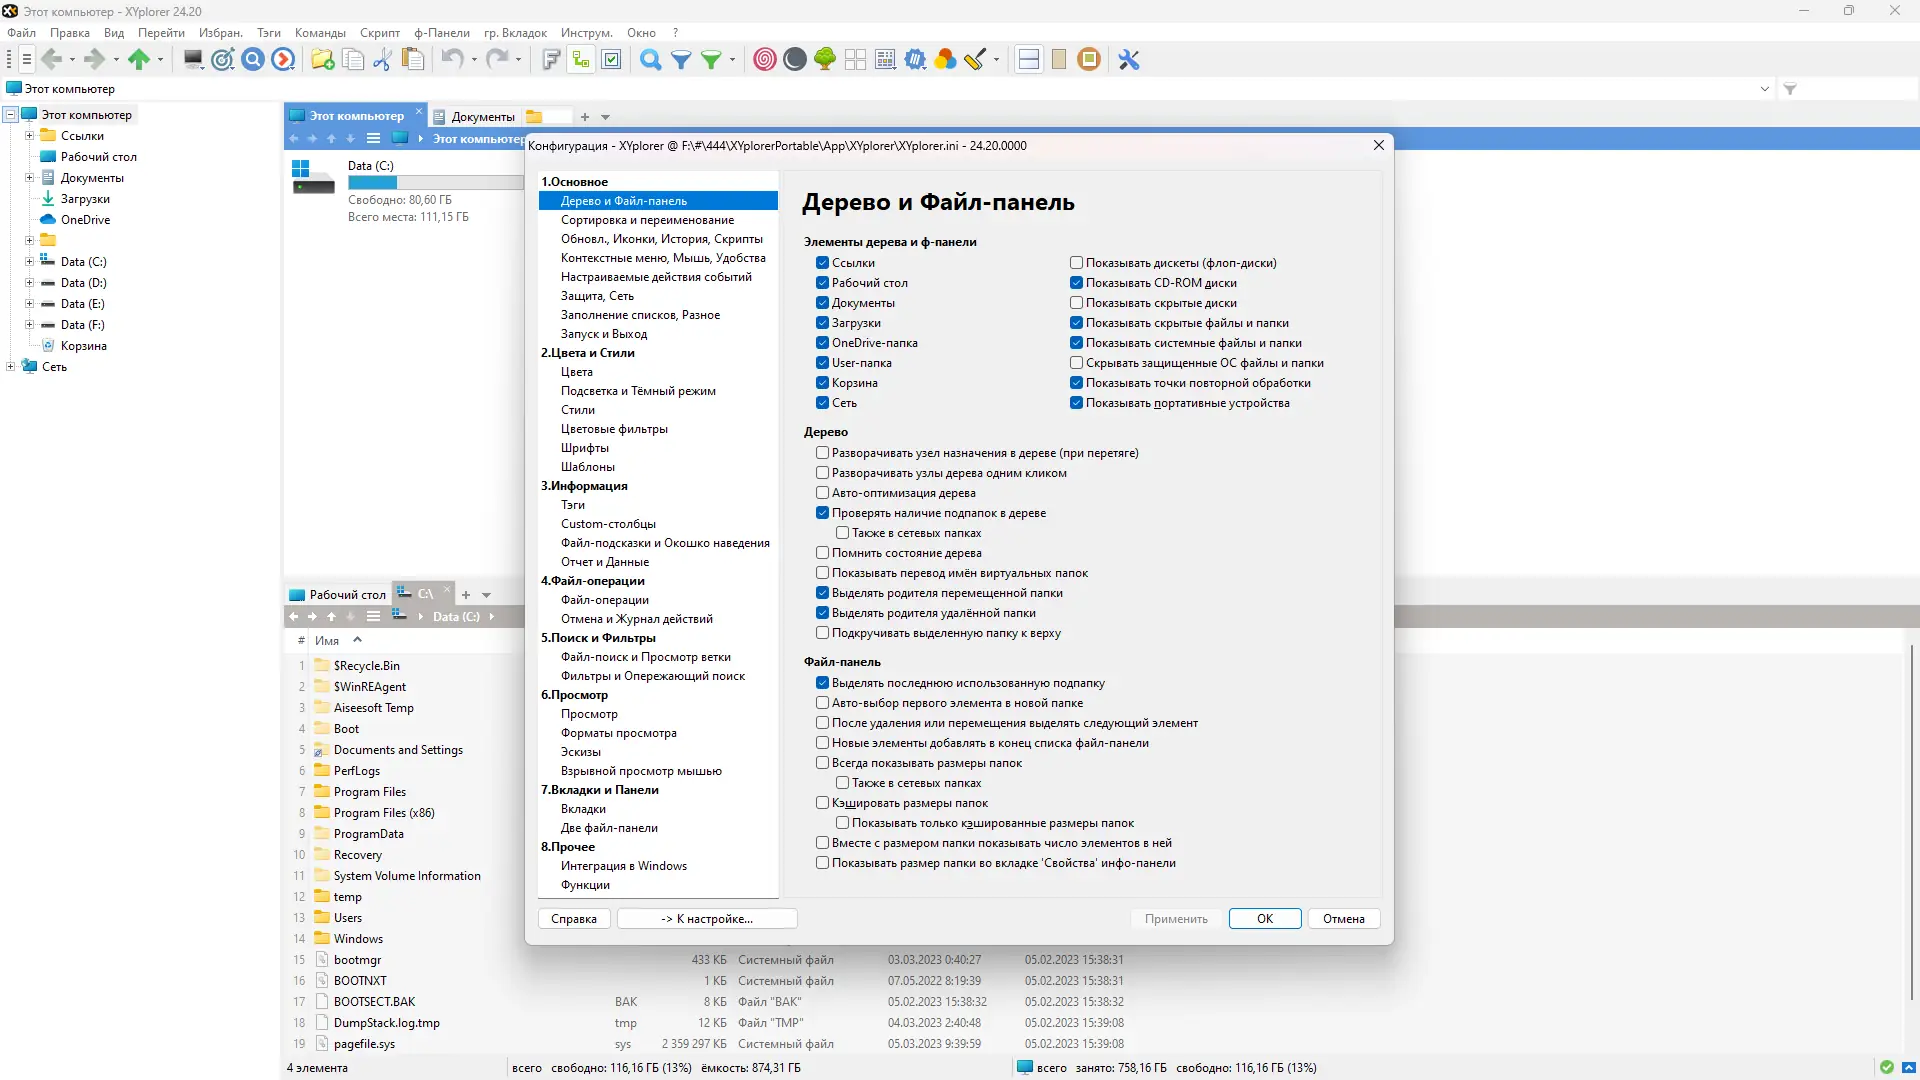Click the Data (C:) disk usage bar
This screenshot has width=1920, height=1080.
click(x=434, y=183)
